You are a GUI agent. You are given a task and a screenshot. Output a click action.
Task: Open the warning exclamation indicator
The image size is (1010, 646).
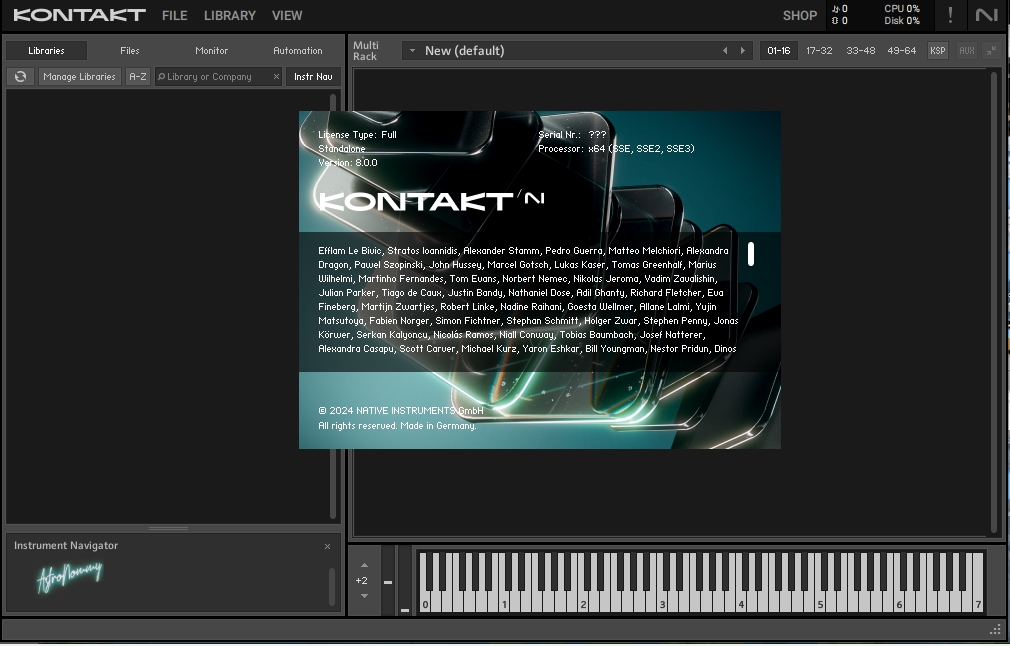(950, 15)
